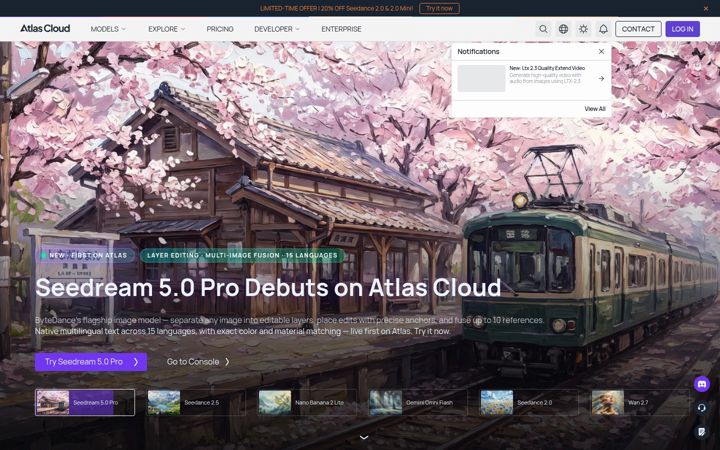Click Try it now in banner

(x=439, y=8)
